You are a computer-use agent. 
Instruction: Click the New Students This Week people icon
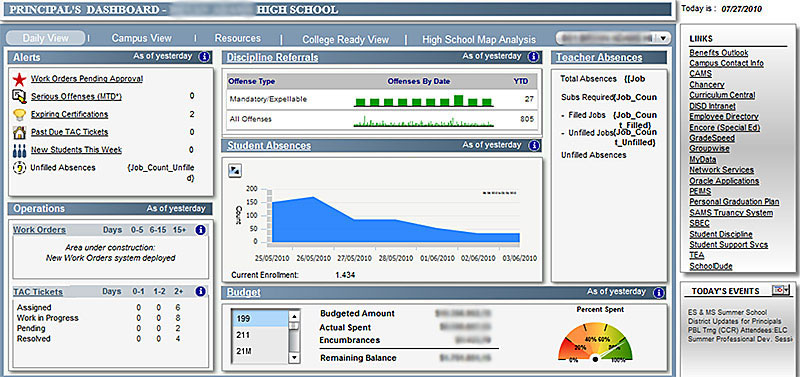click(19, 150)
